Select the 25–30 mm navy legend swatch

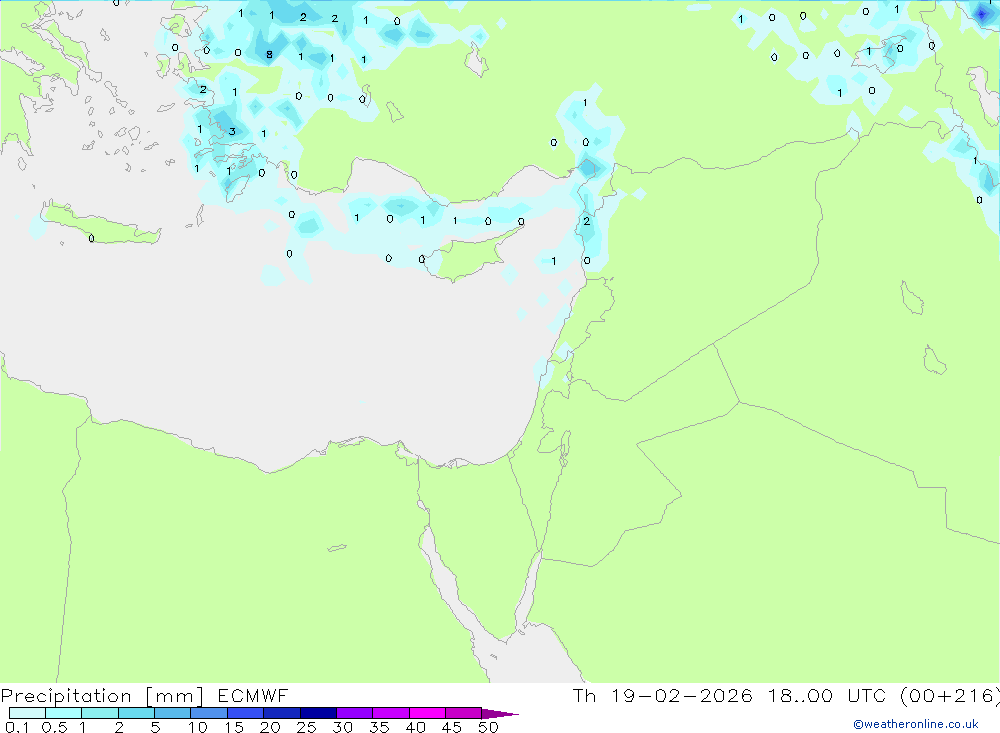click(318, 713)
